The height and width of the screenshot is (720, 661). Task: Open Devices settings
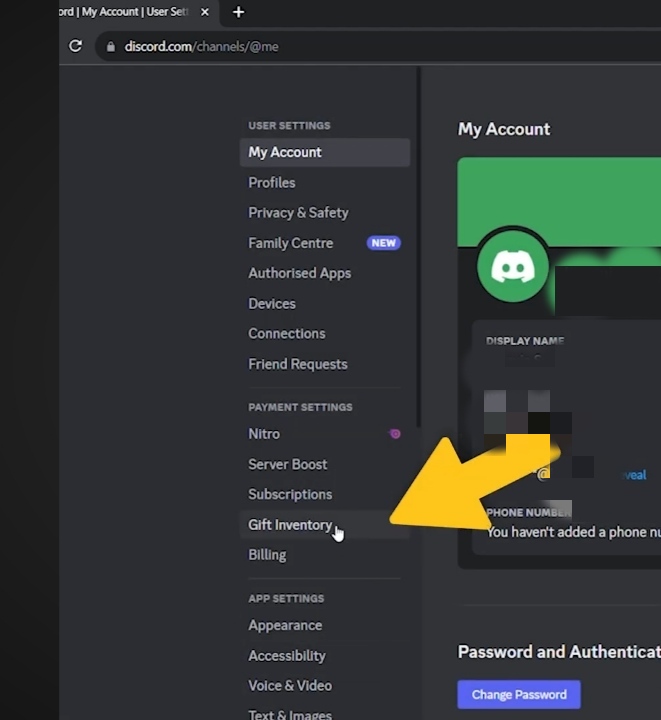[x=325, y=304]
